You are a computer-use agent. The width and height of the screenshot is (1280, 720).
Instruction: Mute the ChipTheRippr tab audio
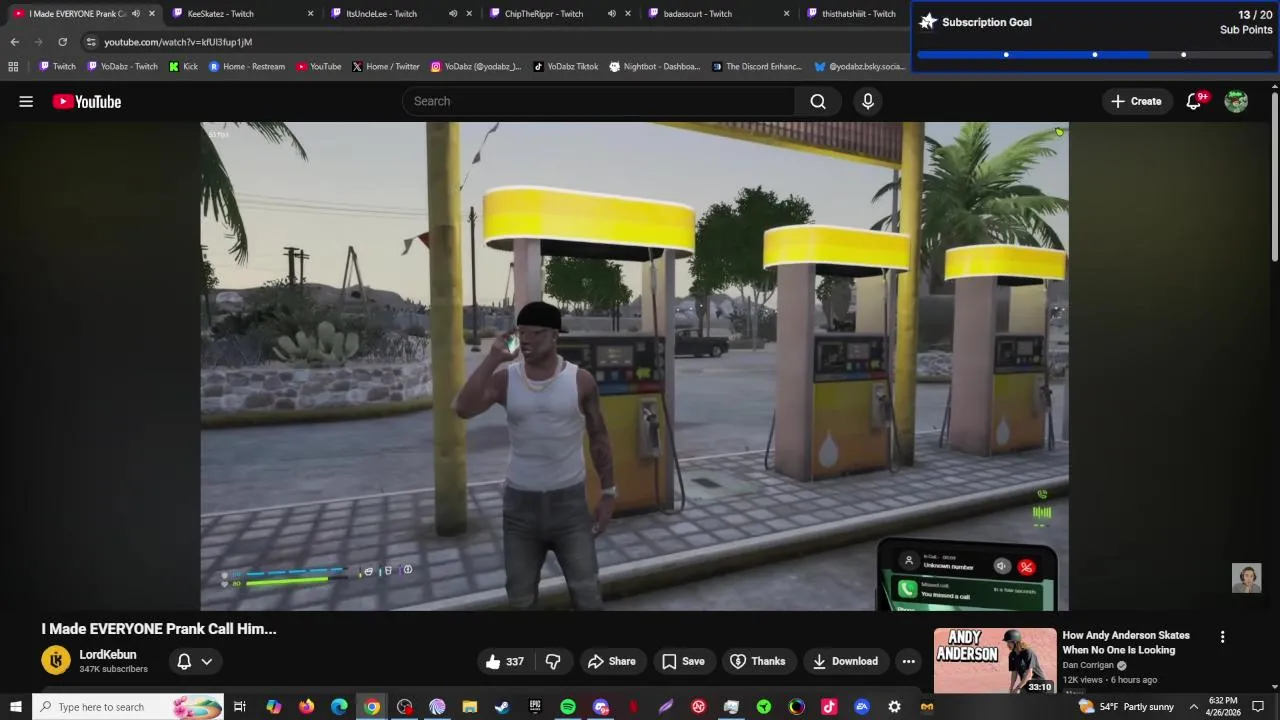click(612, 14)
